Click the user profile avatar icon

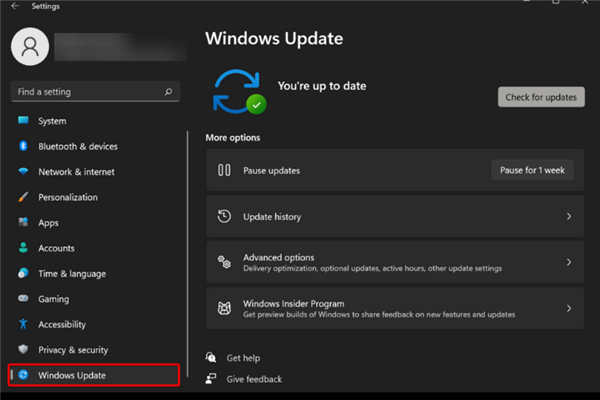[x=30, y=47]
